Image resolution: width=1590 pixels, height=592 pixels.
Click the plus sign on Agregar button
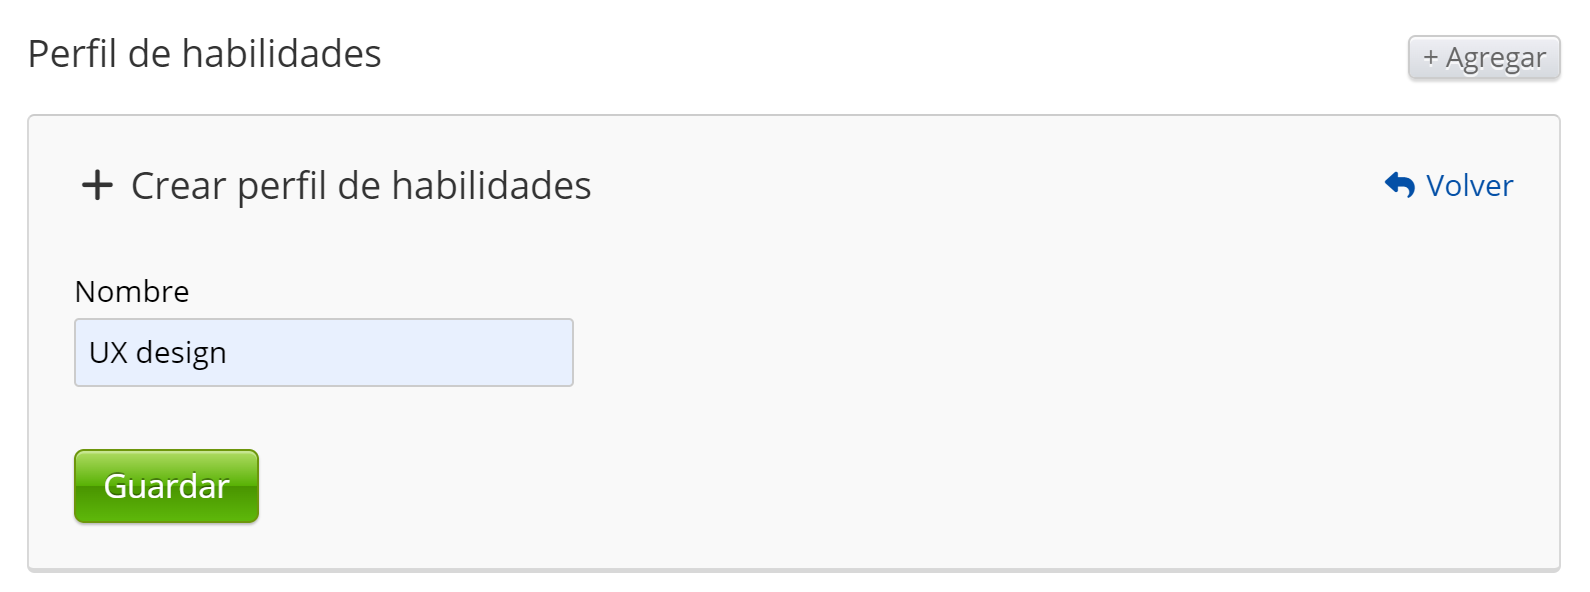[1430, 58]
